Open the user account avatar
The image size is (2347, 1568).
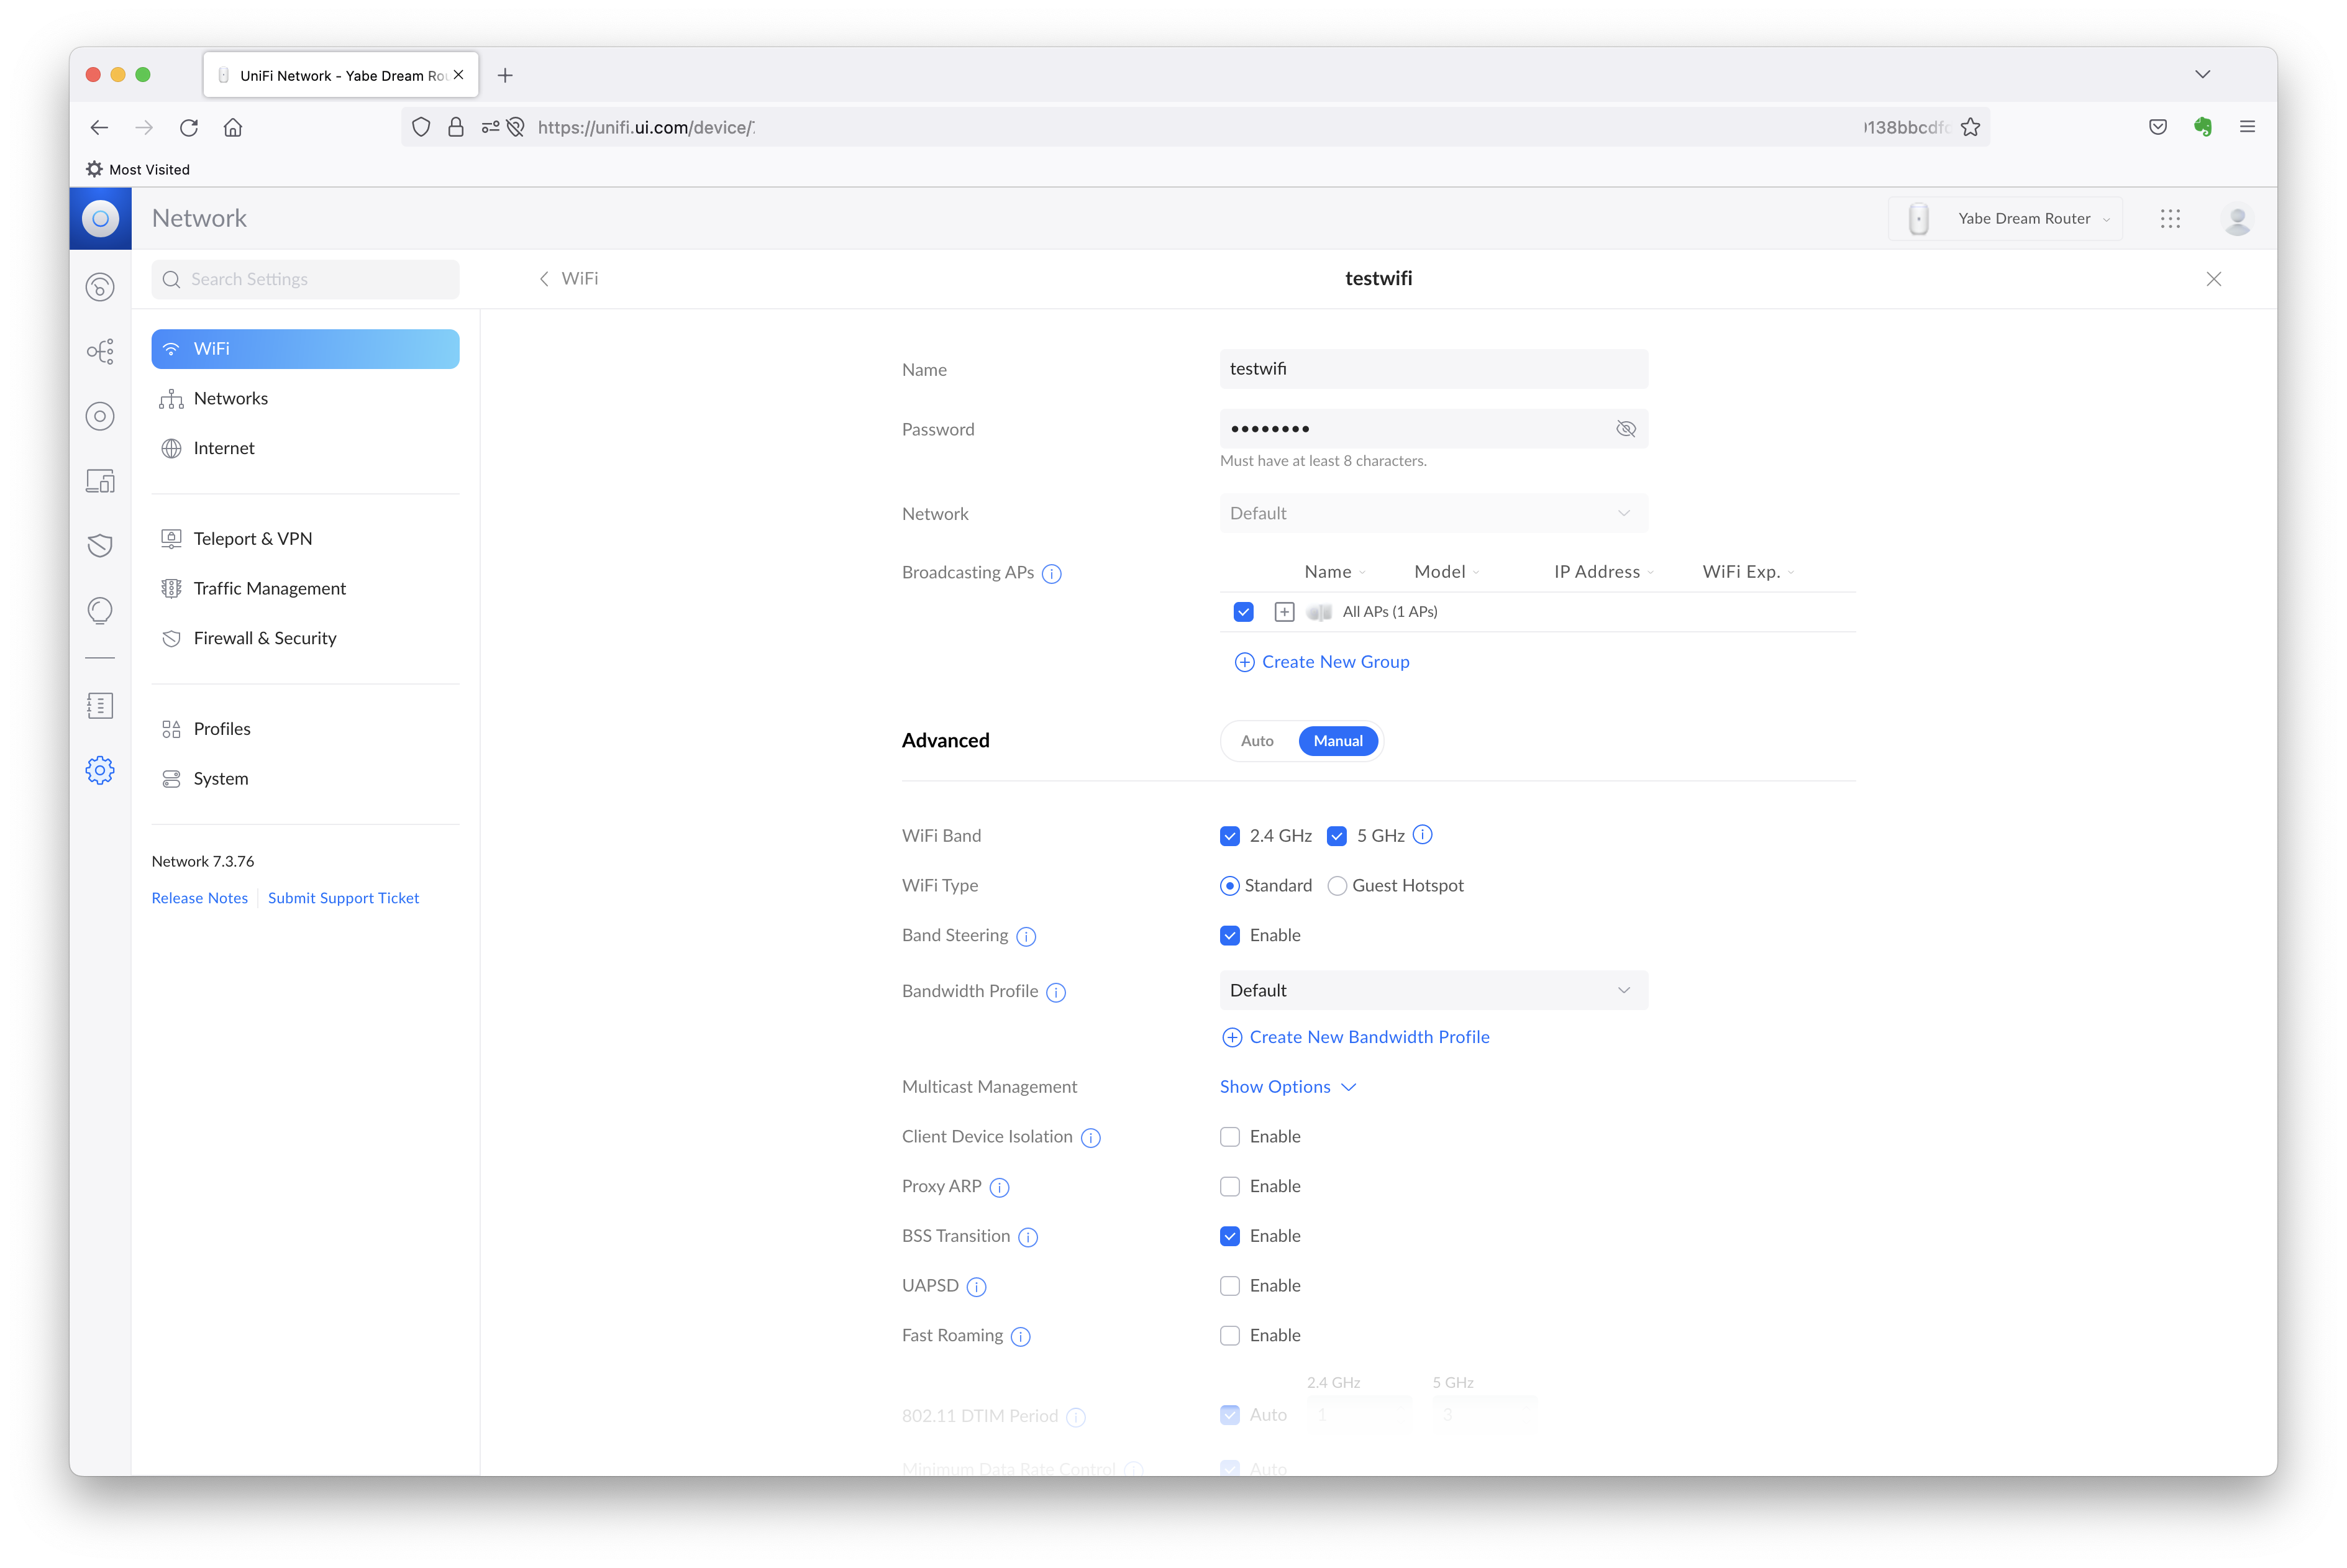coord(2237,218)
